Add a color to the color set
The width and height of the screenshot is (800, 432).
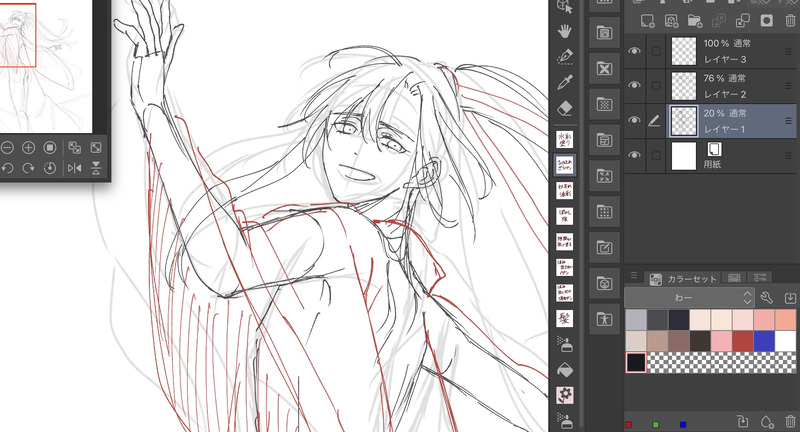click(x=766, y=421)
